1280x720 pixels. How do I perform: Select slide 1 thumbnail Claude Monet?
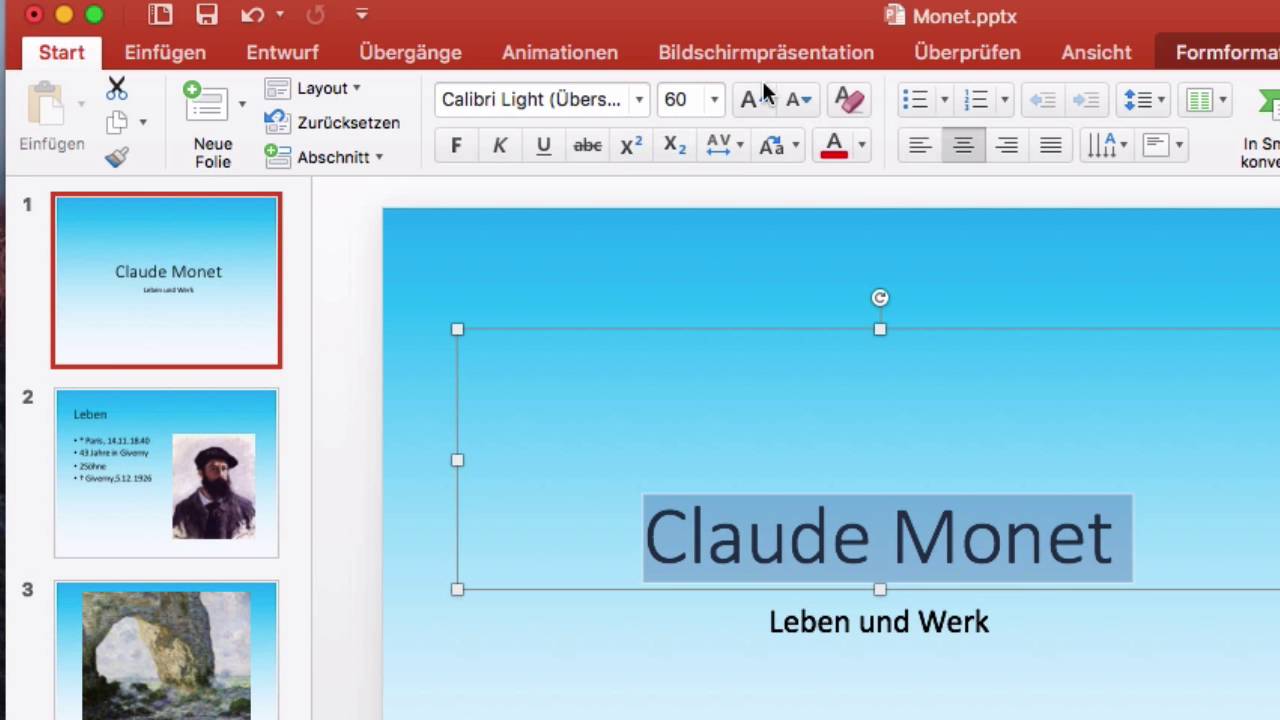pyautogui.click(x=167, y=281)
